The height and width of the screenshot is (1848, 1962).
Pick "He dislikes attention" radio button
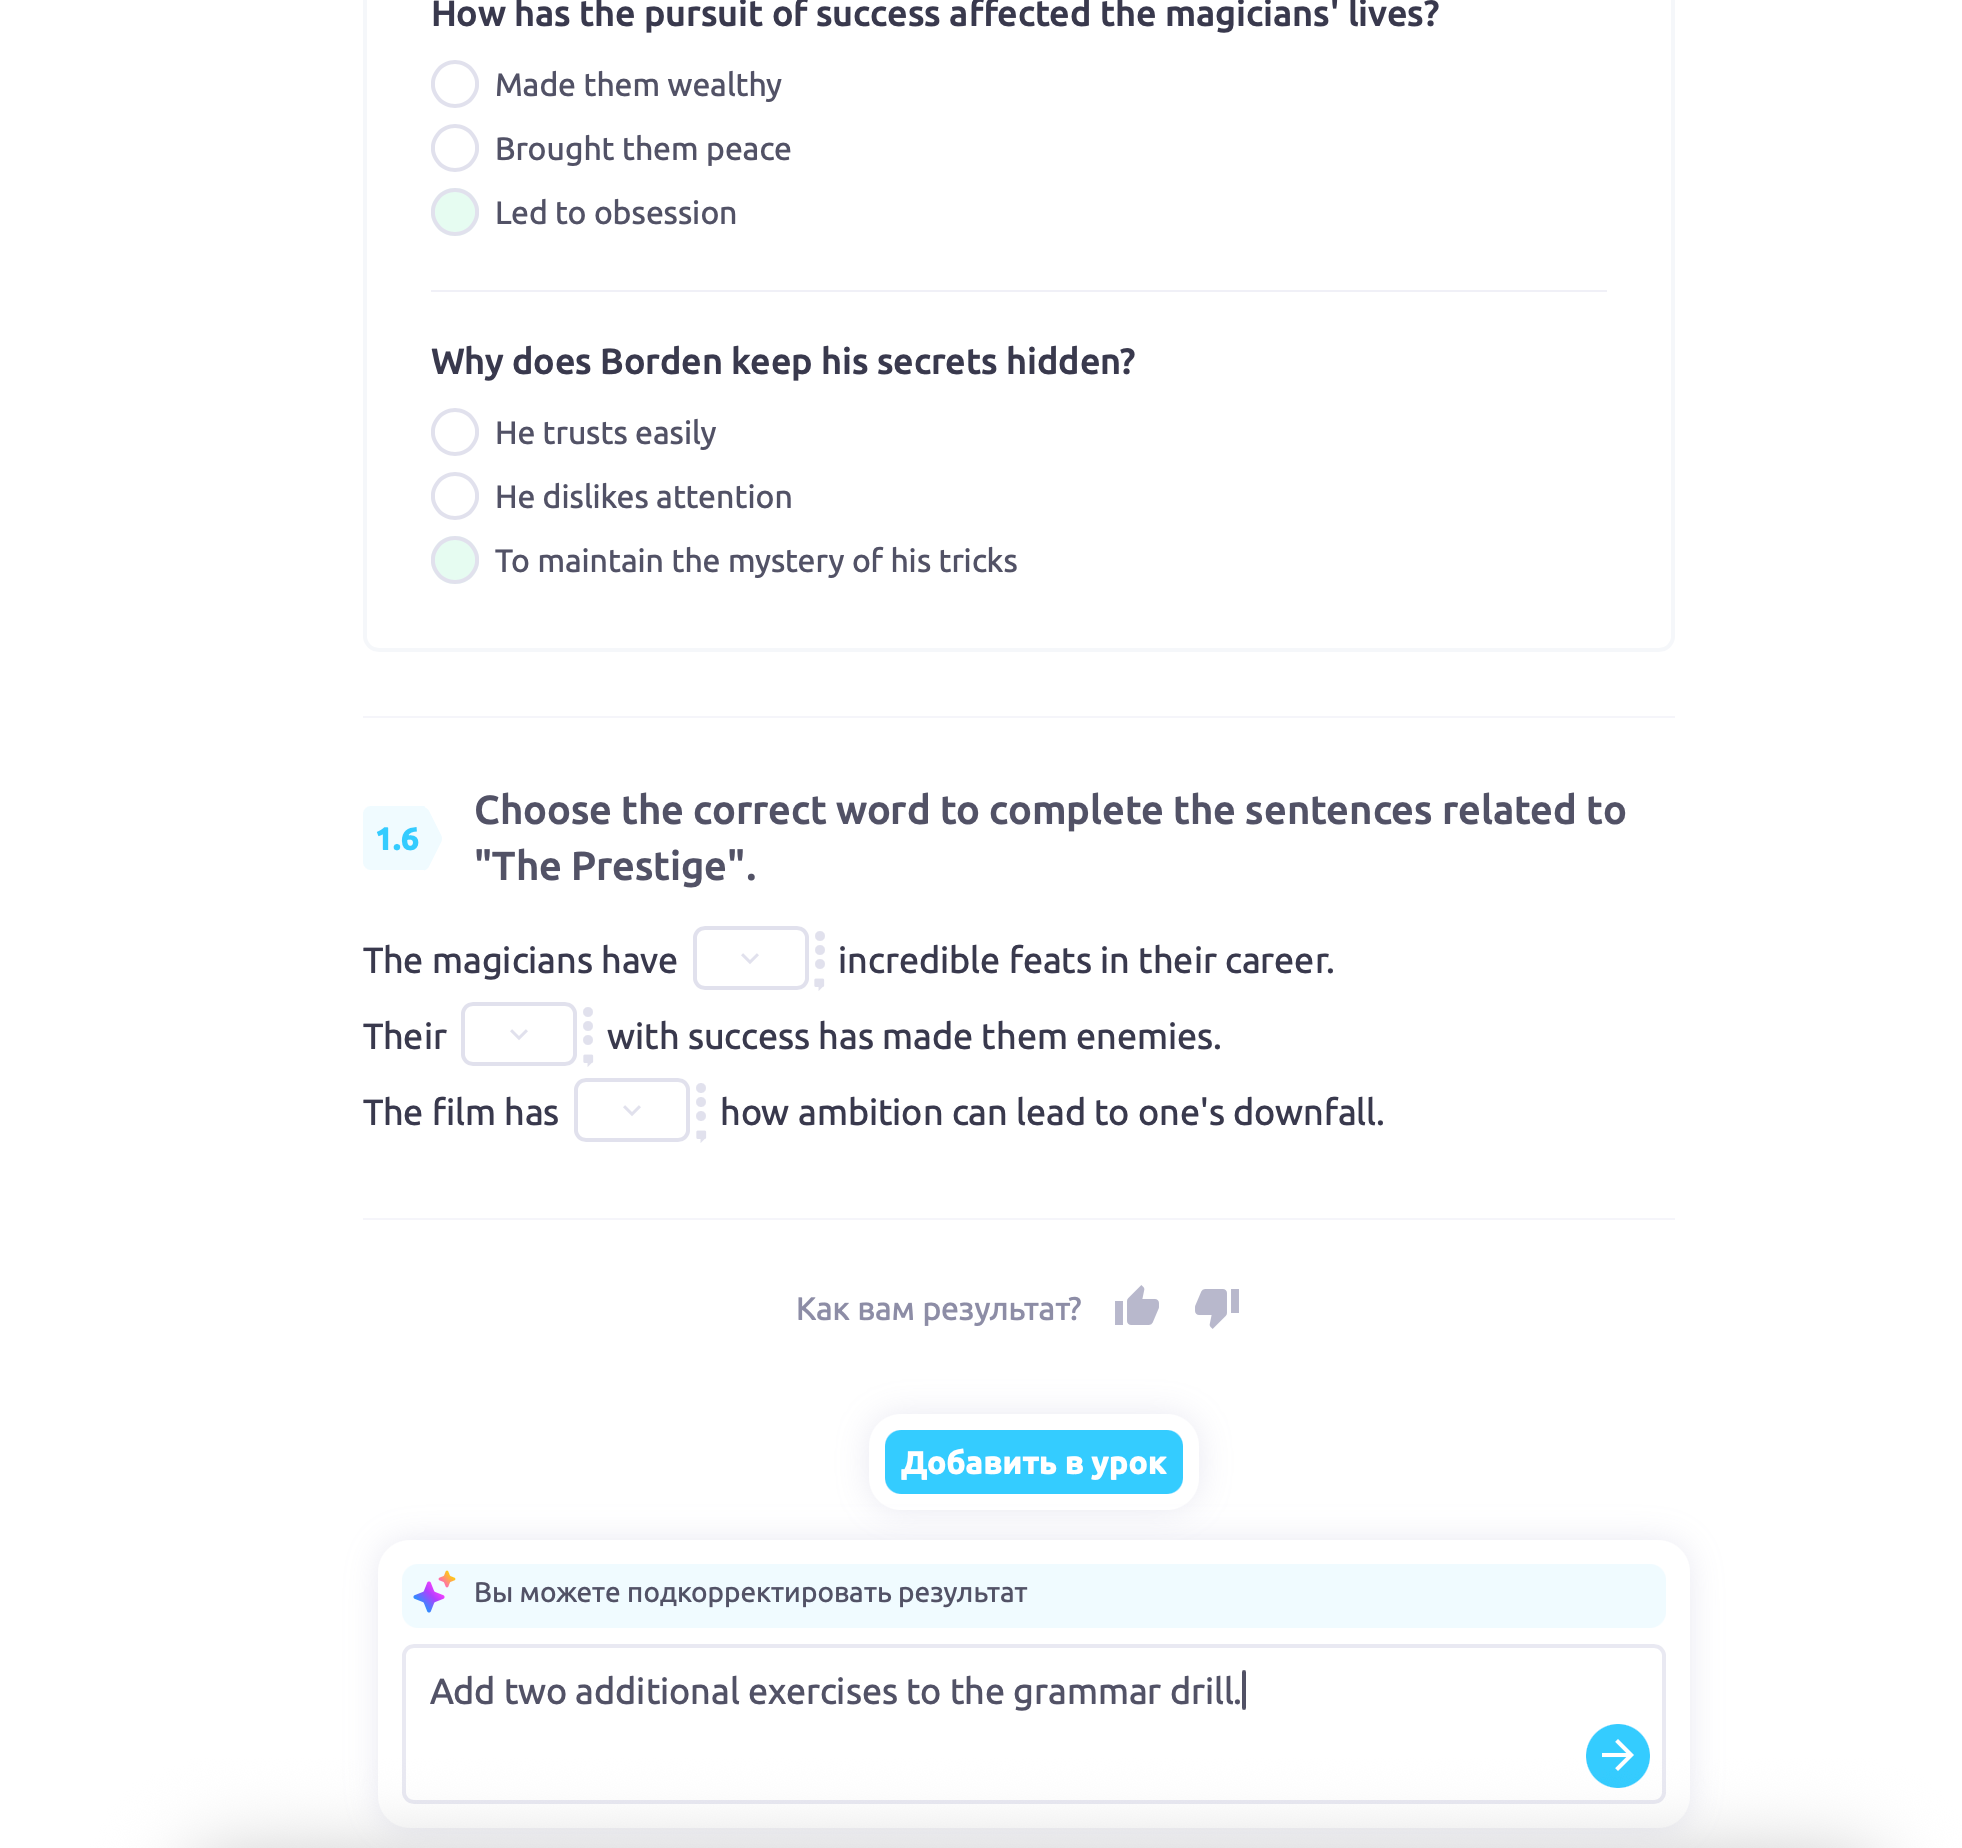click(455, 496)
